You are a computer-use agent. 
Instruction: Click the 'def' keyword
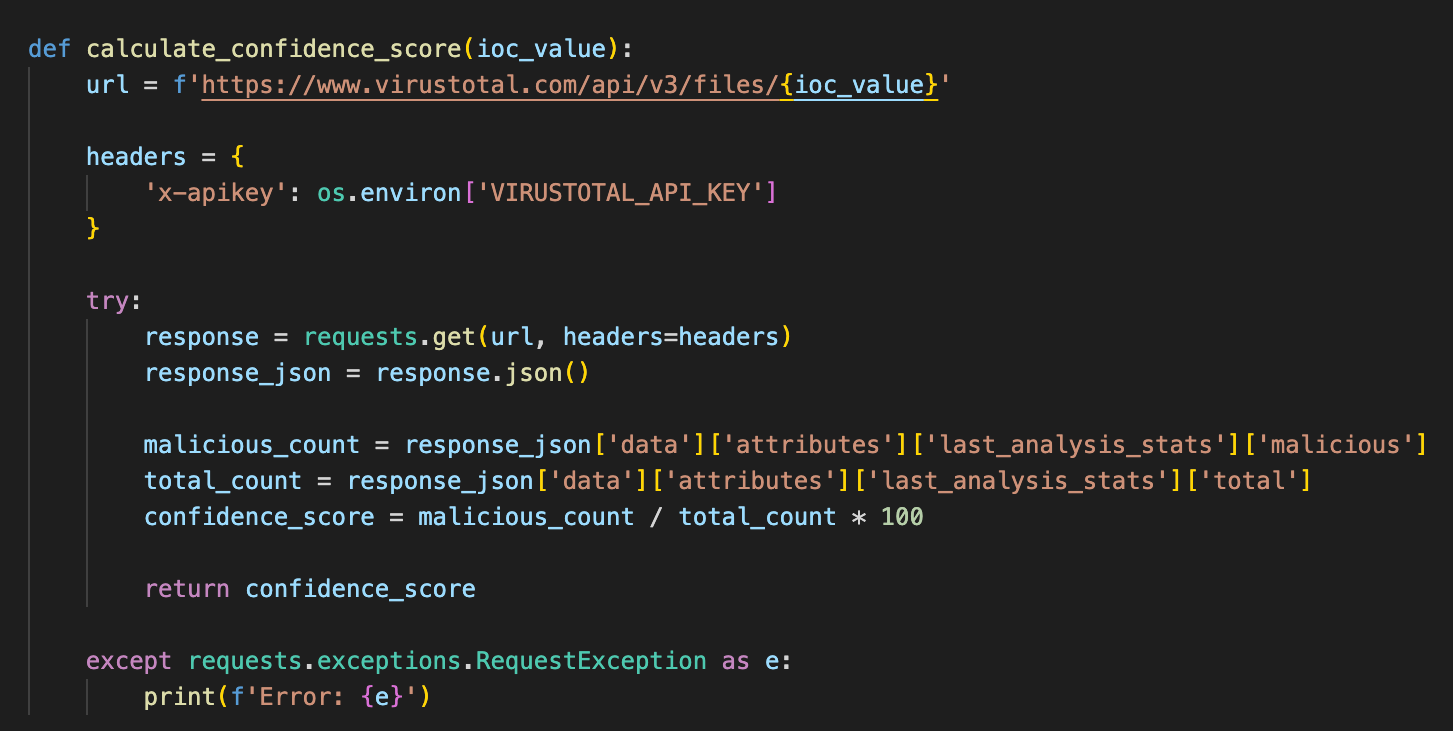50,49
